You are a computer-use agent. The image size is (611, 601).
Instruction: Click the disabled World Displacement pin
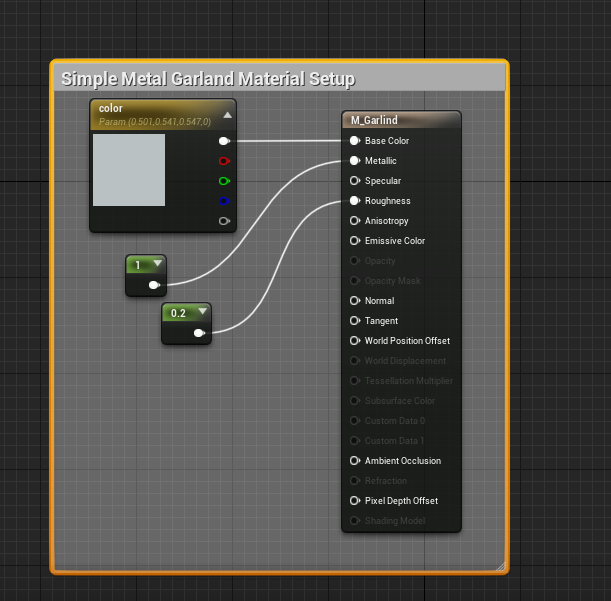tap(355, 361)
